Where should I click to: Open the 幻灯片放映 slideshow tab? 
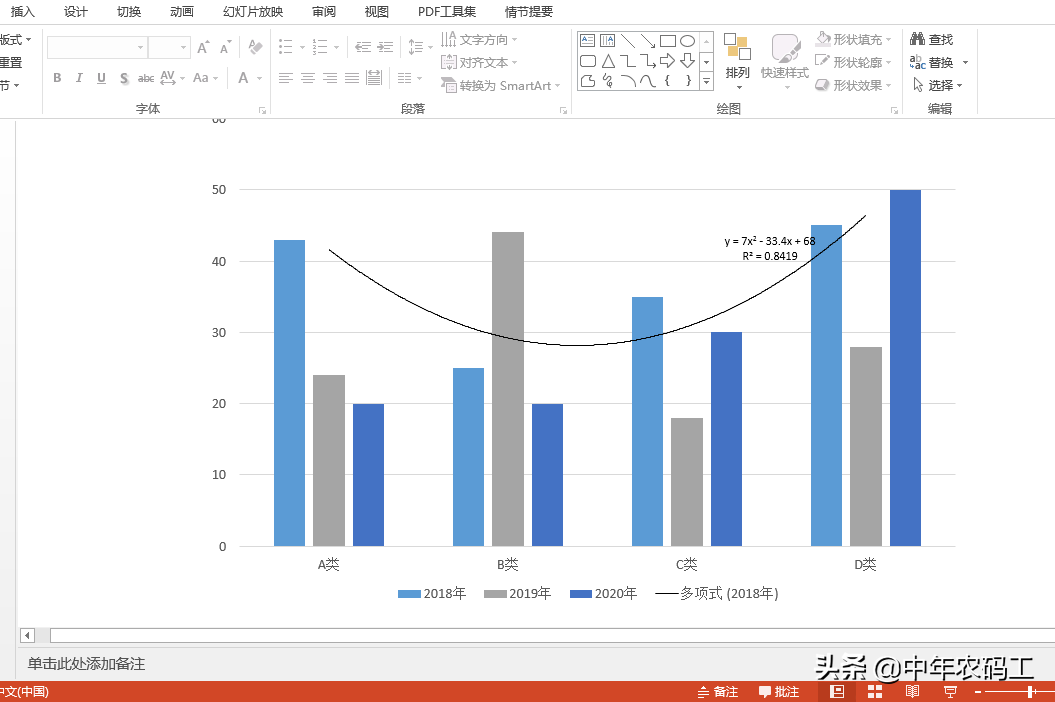tap(253, 11)
